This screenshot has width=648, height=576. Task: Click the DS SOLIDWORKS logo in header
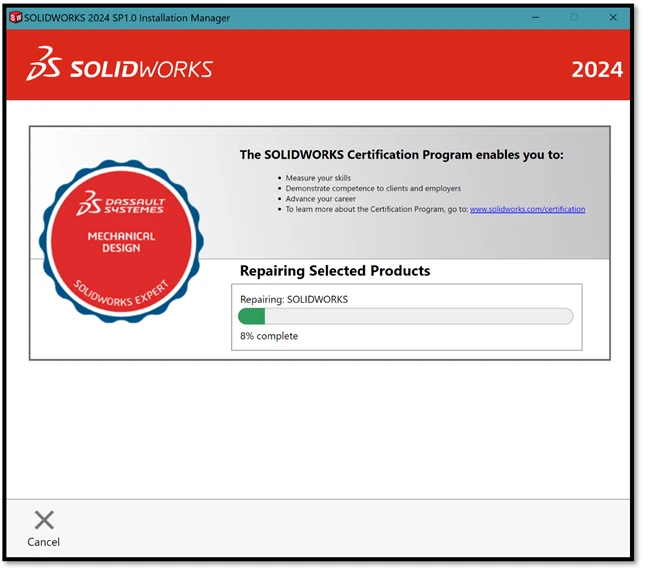[x=119, y=67]
